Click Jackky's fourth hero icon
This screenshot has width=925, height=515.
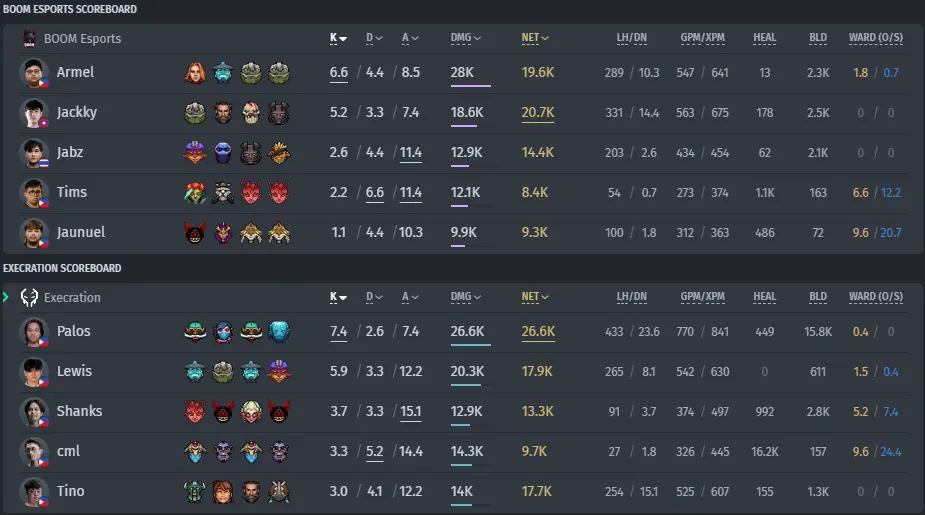279,113
